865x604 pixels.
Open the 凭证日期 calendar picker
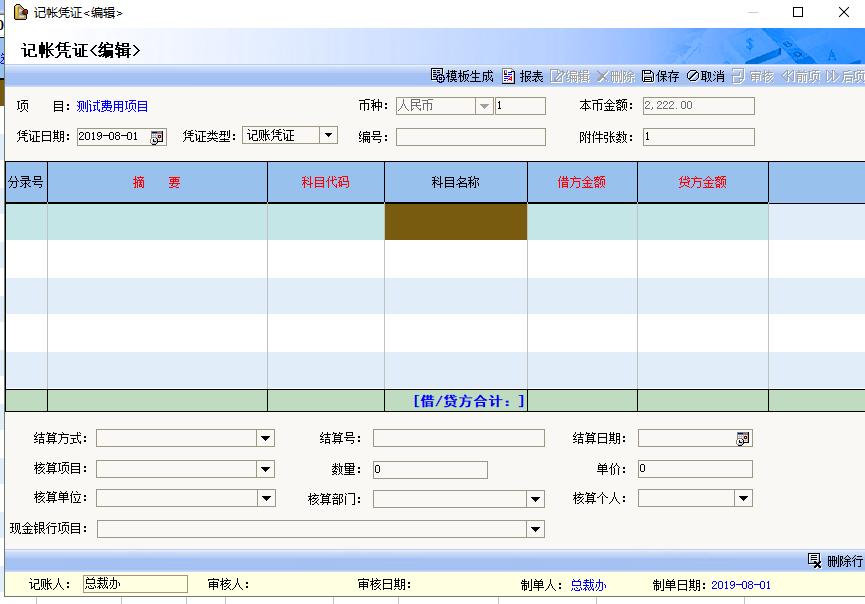coord(157,137)
